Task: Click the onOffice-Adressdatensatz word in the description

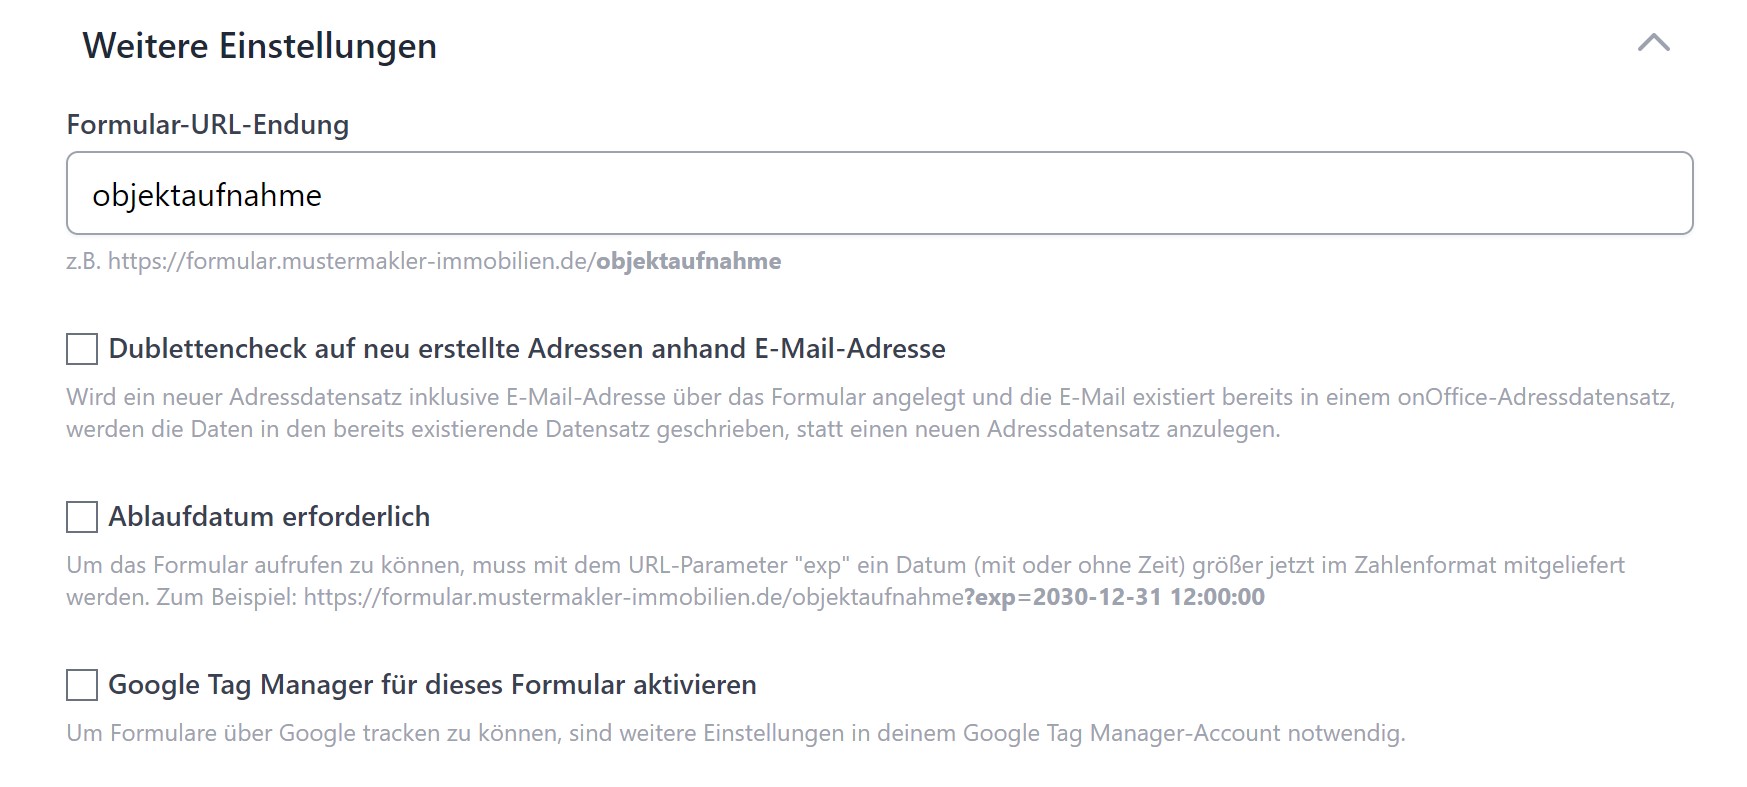Action: 1535,397
